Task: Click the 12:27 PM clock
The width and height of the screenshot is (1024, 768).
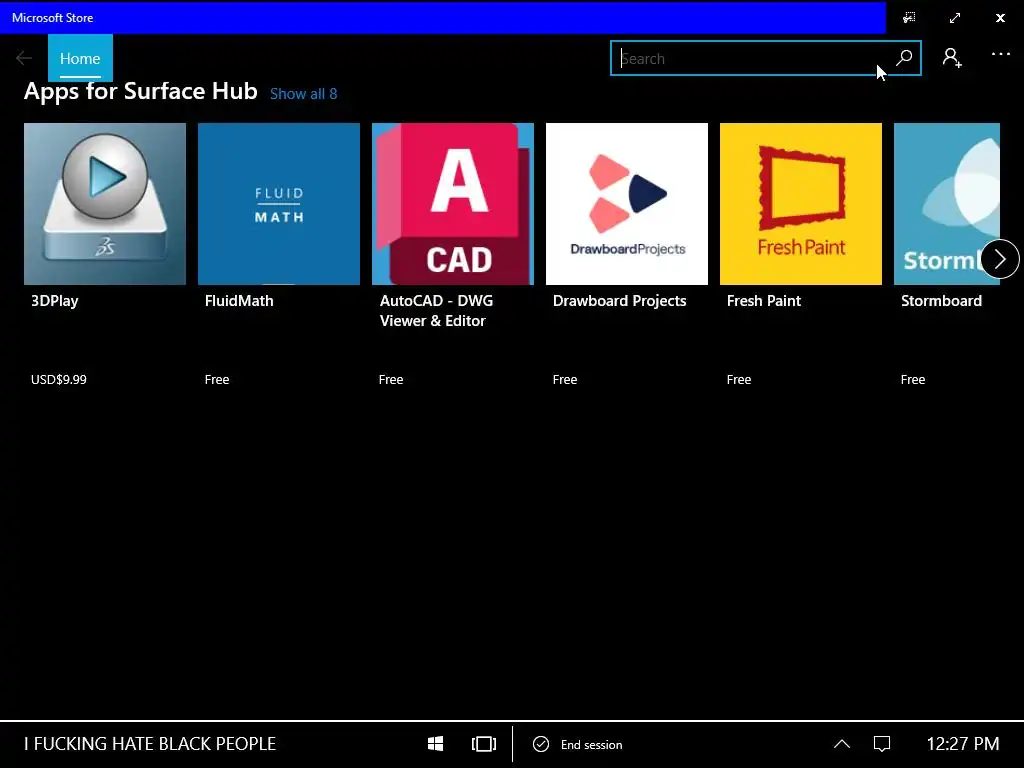Action: pyautogui.click(x=963, y=744)
